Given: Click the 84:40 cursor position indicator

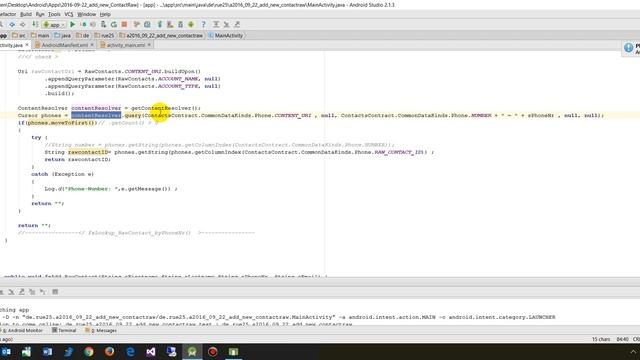Looking at the screenshot, I should click(x=622, y=340).
